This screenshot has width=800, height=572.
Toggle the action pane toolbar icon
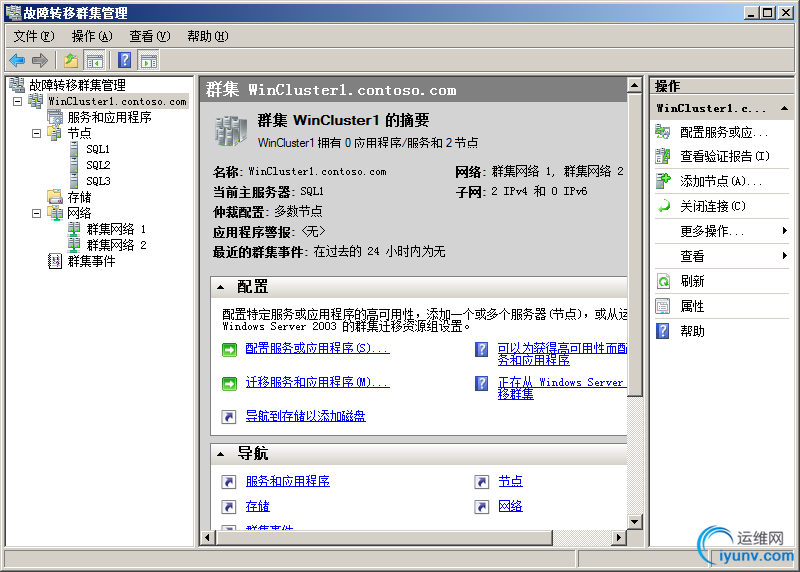click(148, 61)
